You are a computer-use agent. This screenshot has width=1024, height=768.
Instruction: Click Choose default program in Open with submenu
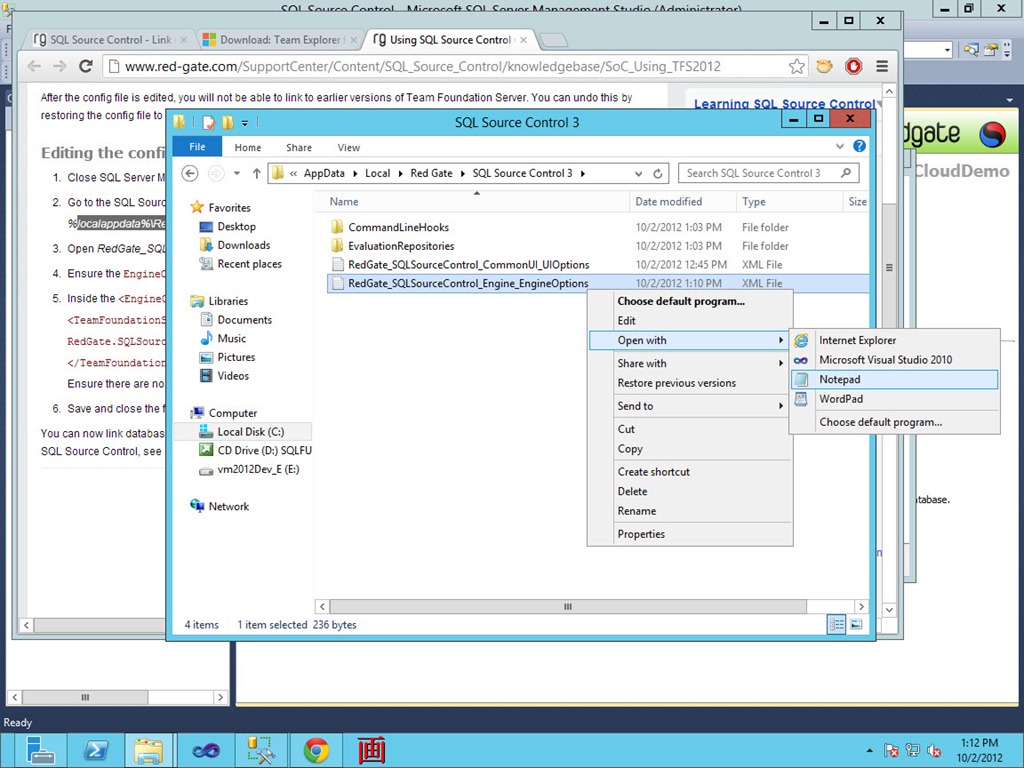(894, 423)
